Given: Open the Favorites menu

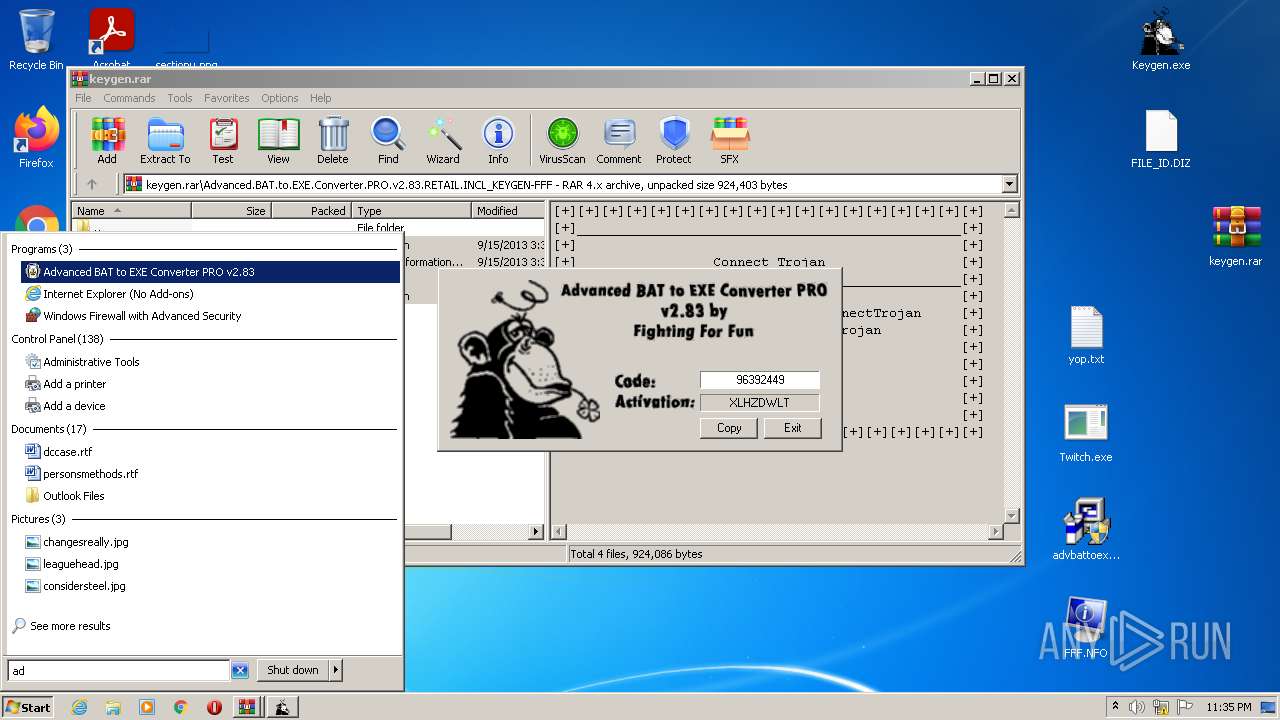Looking at the screenshot, I should [227, 98].
